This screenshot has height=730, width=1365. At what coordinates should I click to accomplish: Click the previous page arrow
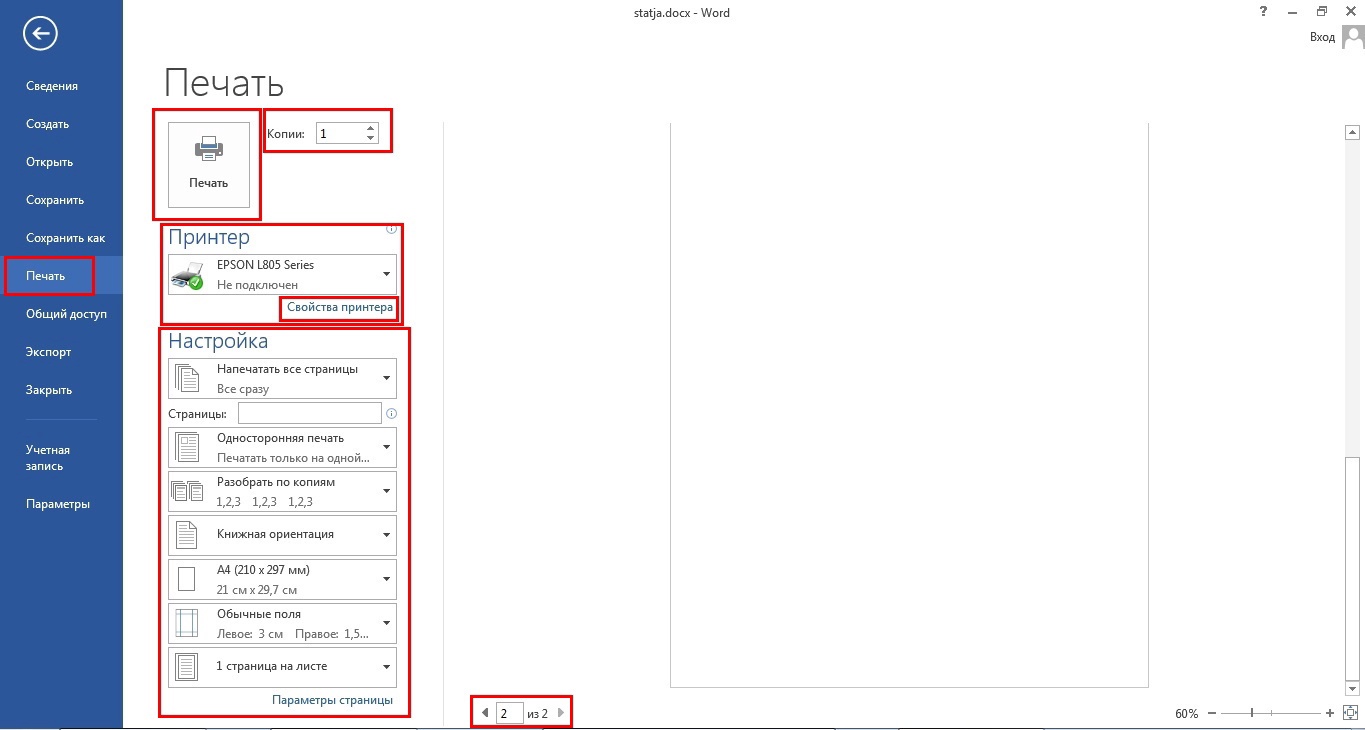485,713
